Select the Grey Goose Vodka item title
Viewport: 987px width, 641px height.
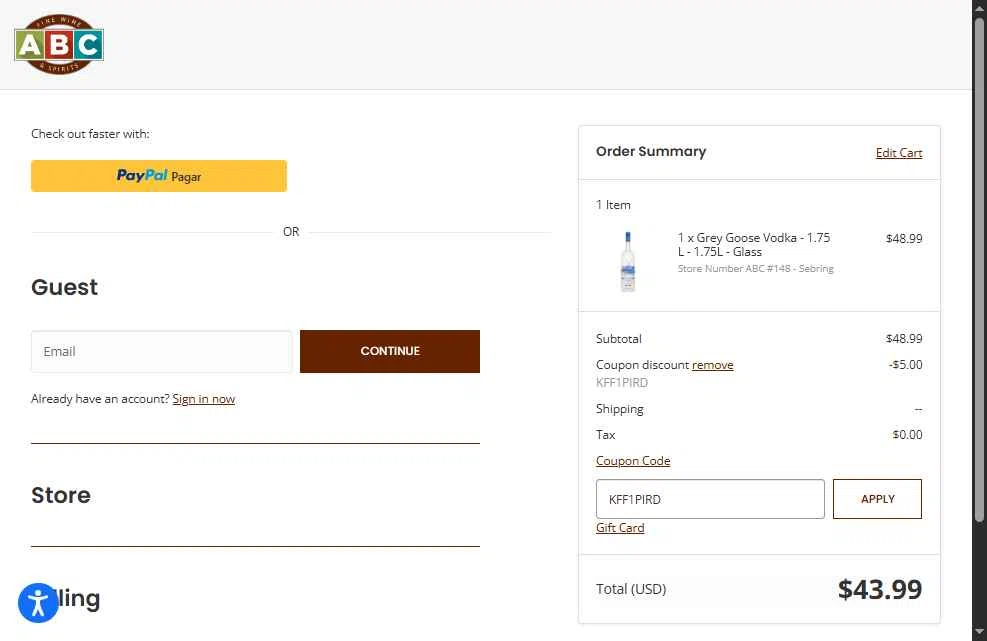[753, 245]
